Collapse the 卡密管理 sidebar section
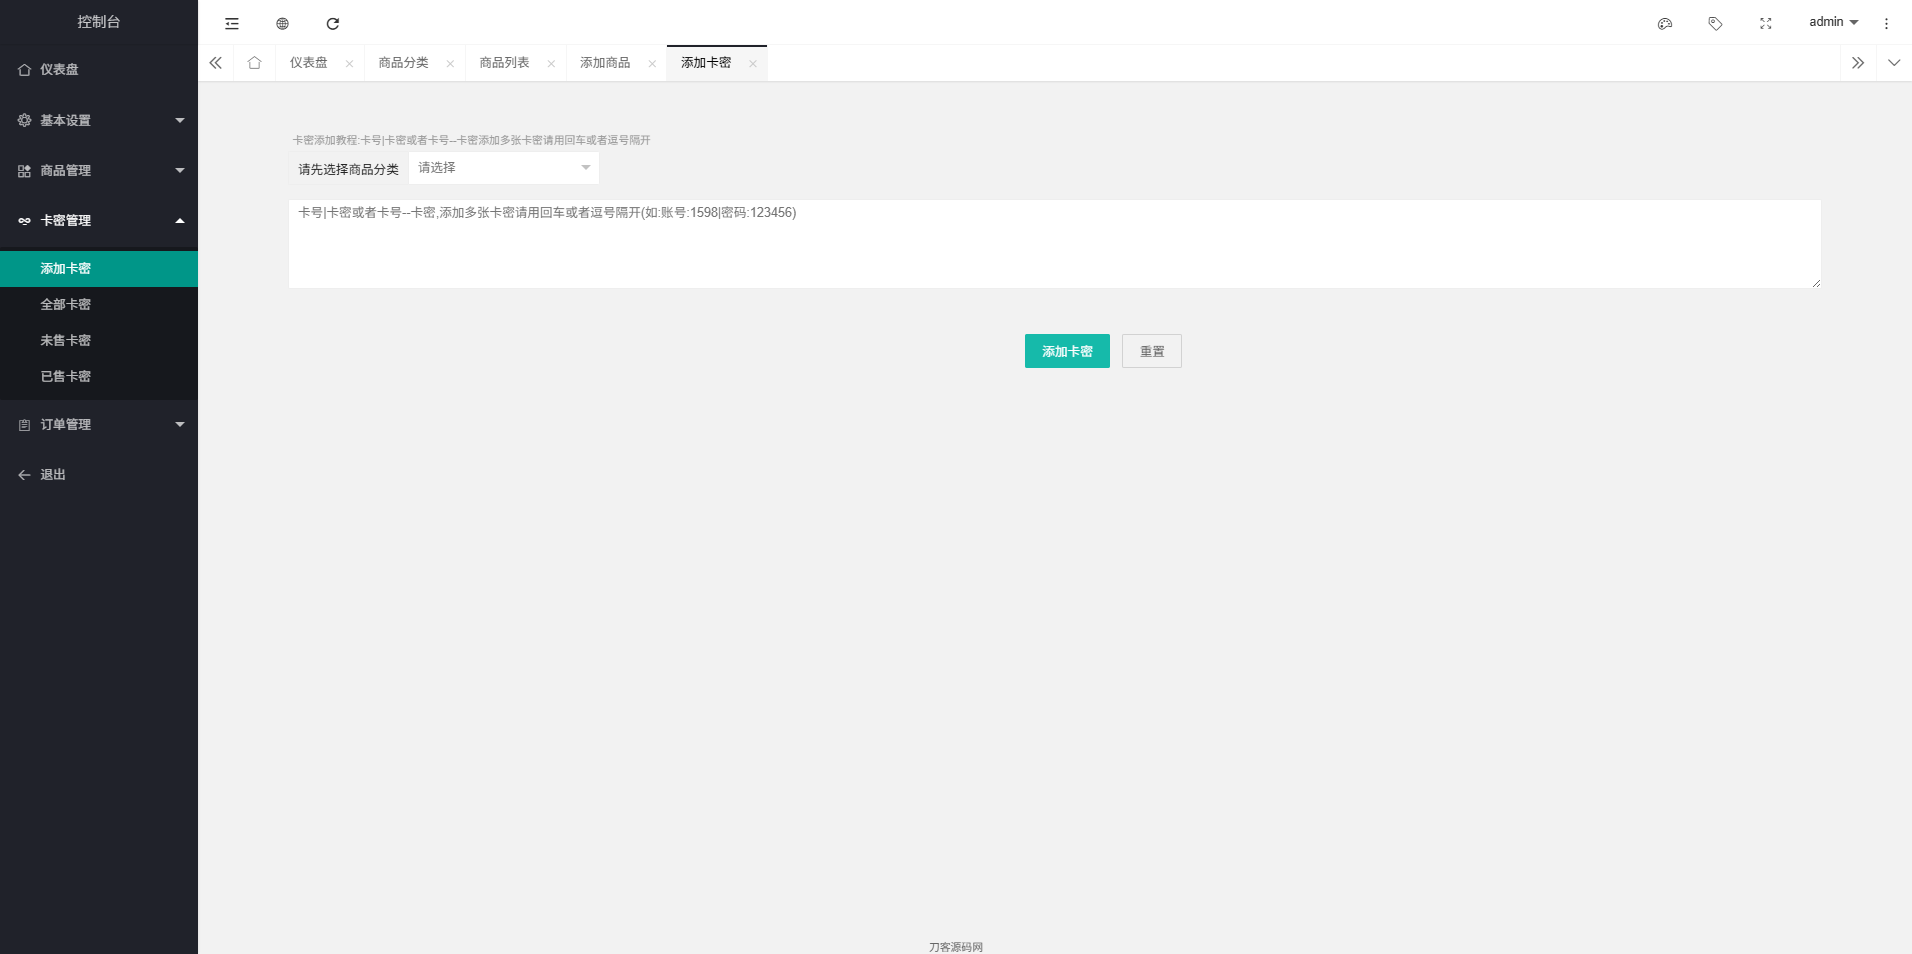 click(x=98, y=220)
